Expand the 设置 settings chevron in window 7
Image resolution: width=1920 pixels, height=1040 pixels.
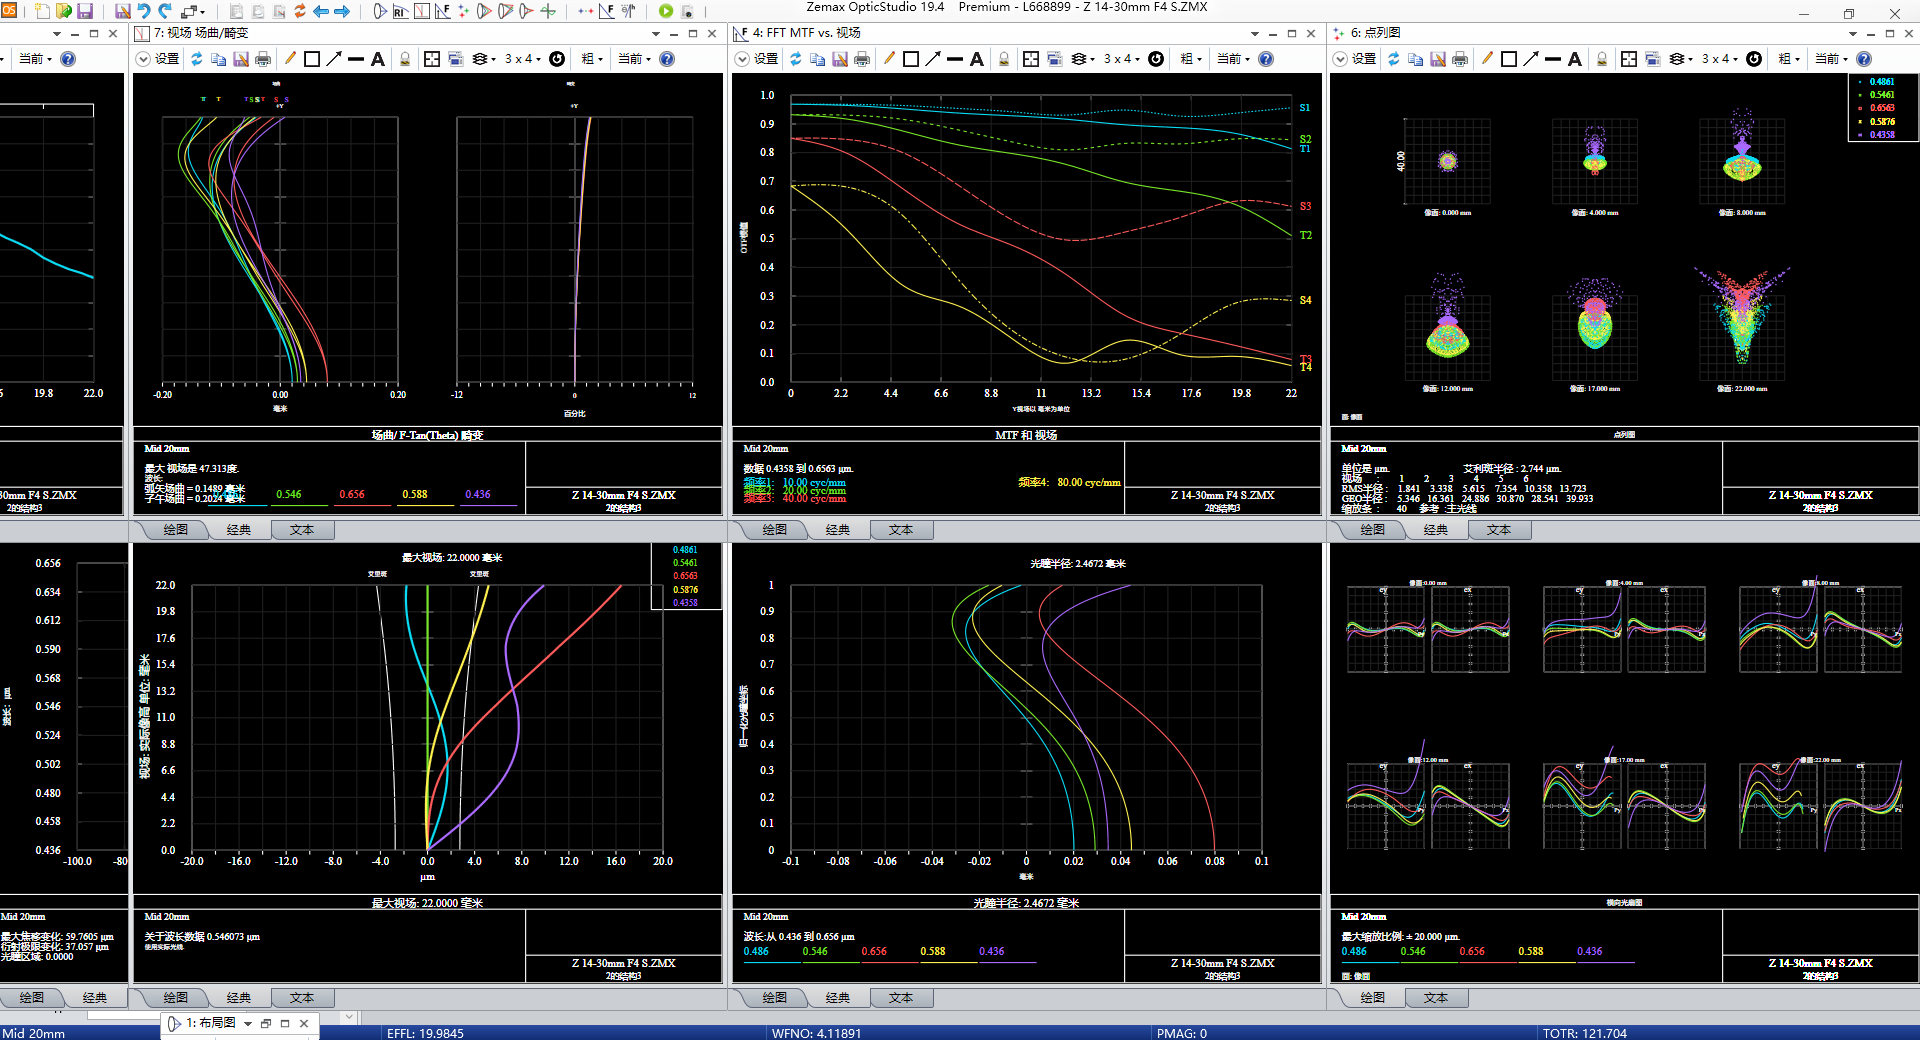tap(143, 59)
